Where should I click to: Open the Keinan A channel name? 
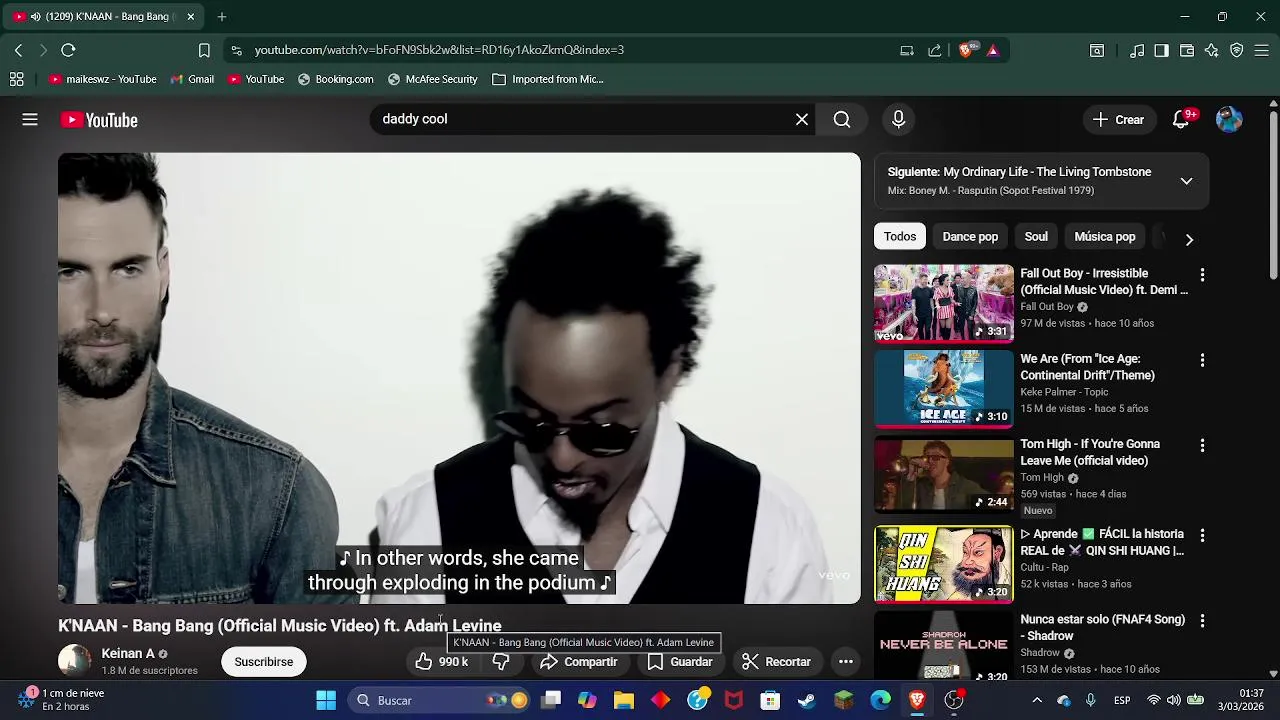(x=128, y=654)
